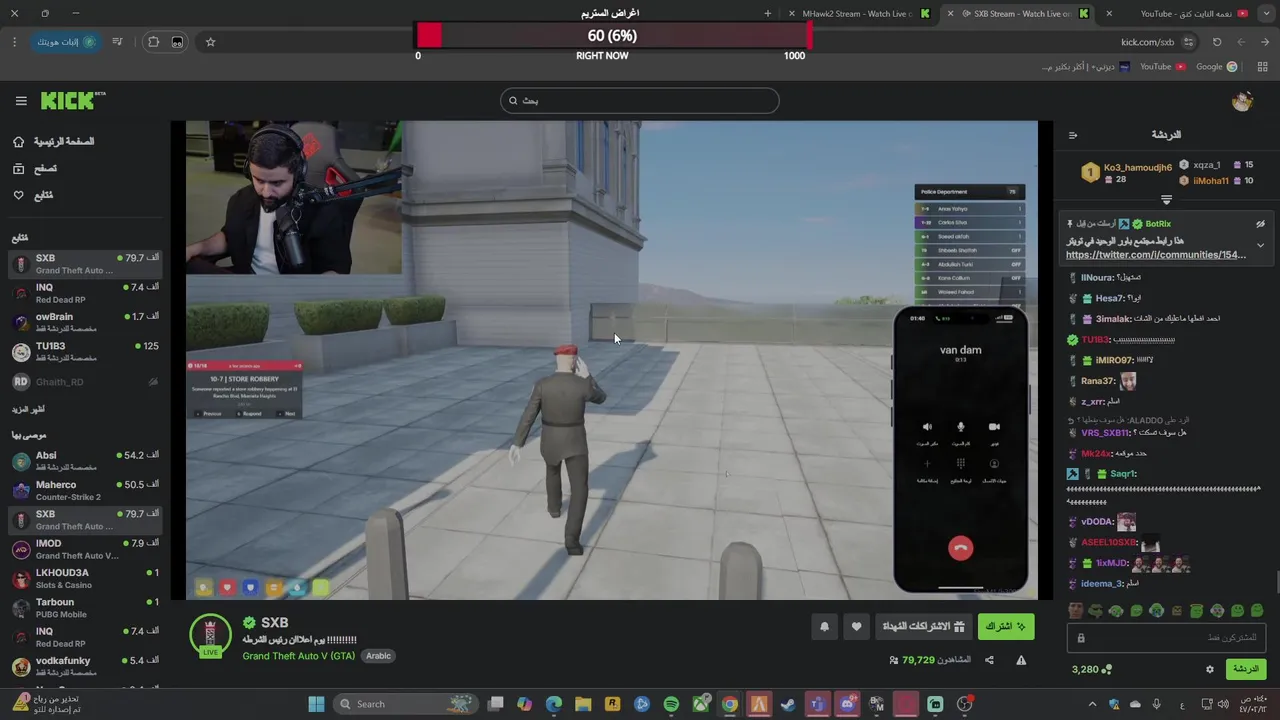This screenshot has width=1280, height=720.
Task: Open YouTube bookmark
Action: pos(1161,67)
